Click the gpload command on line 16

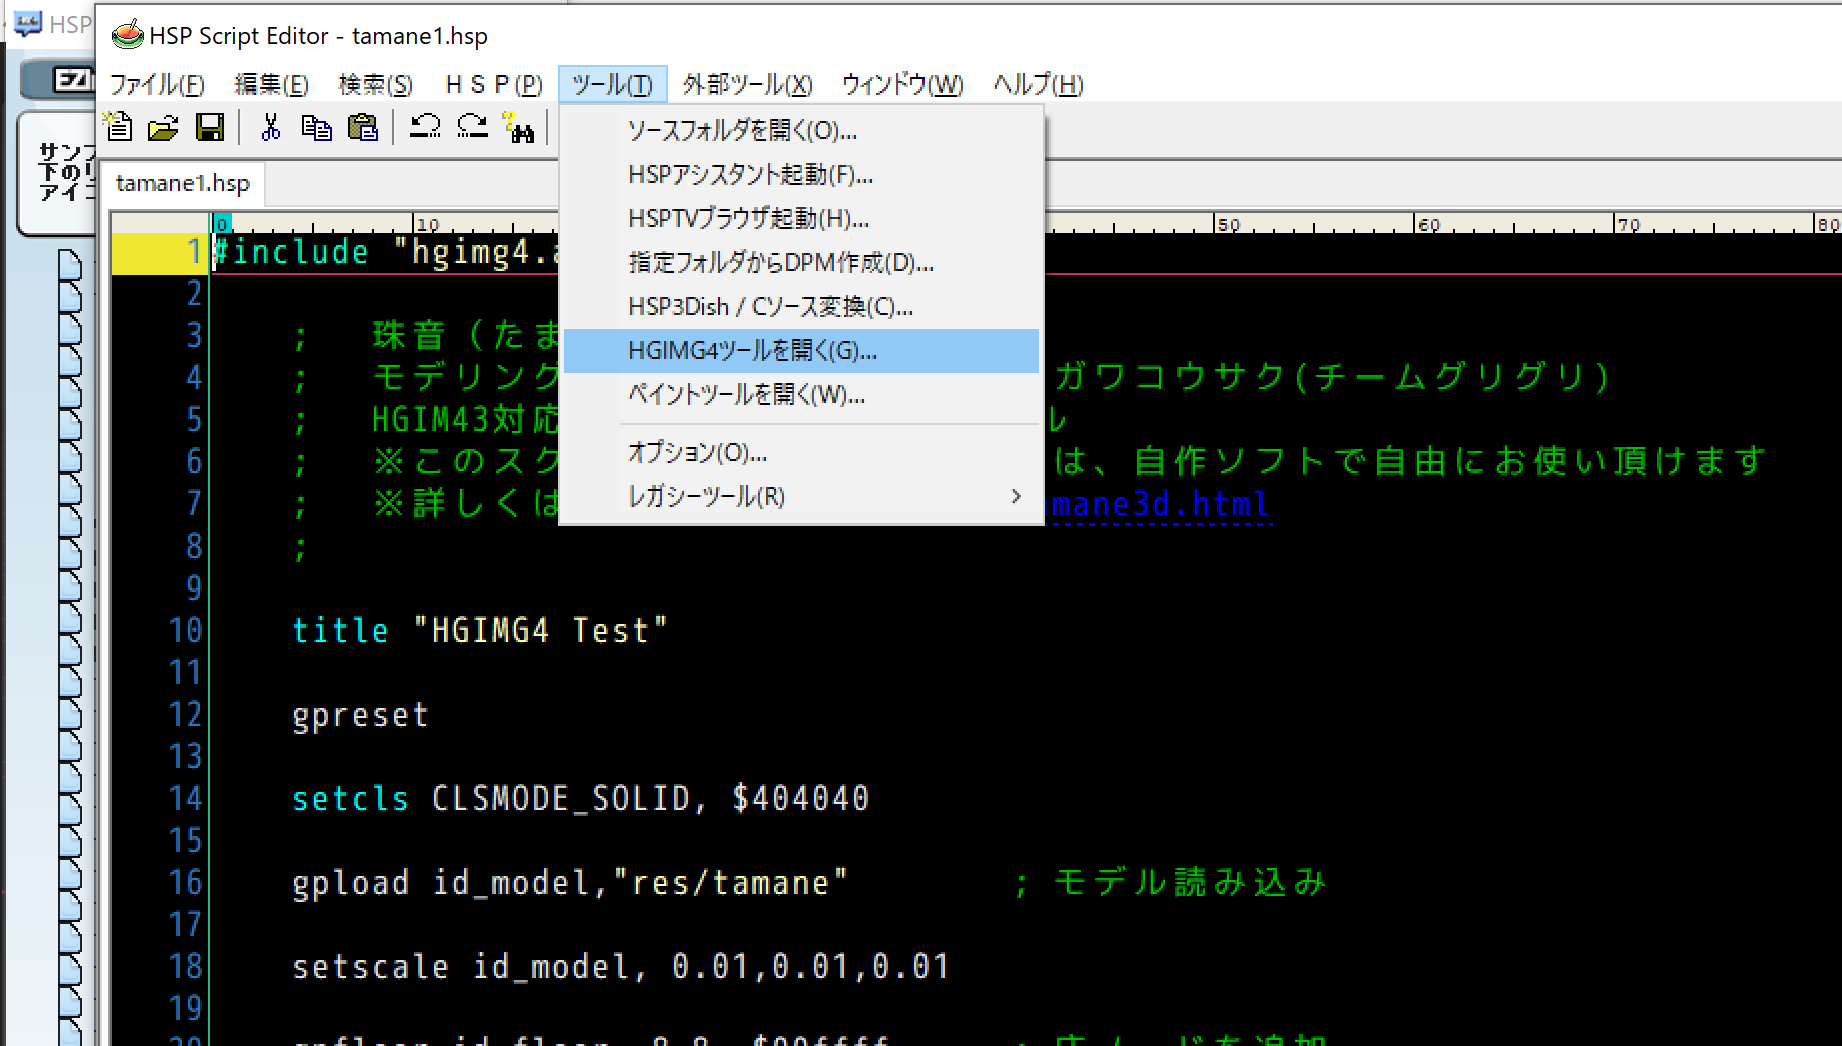(350, 883)
